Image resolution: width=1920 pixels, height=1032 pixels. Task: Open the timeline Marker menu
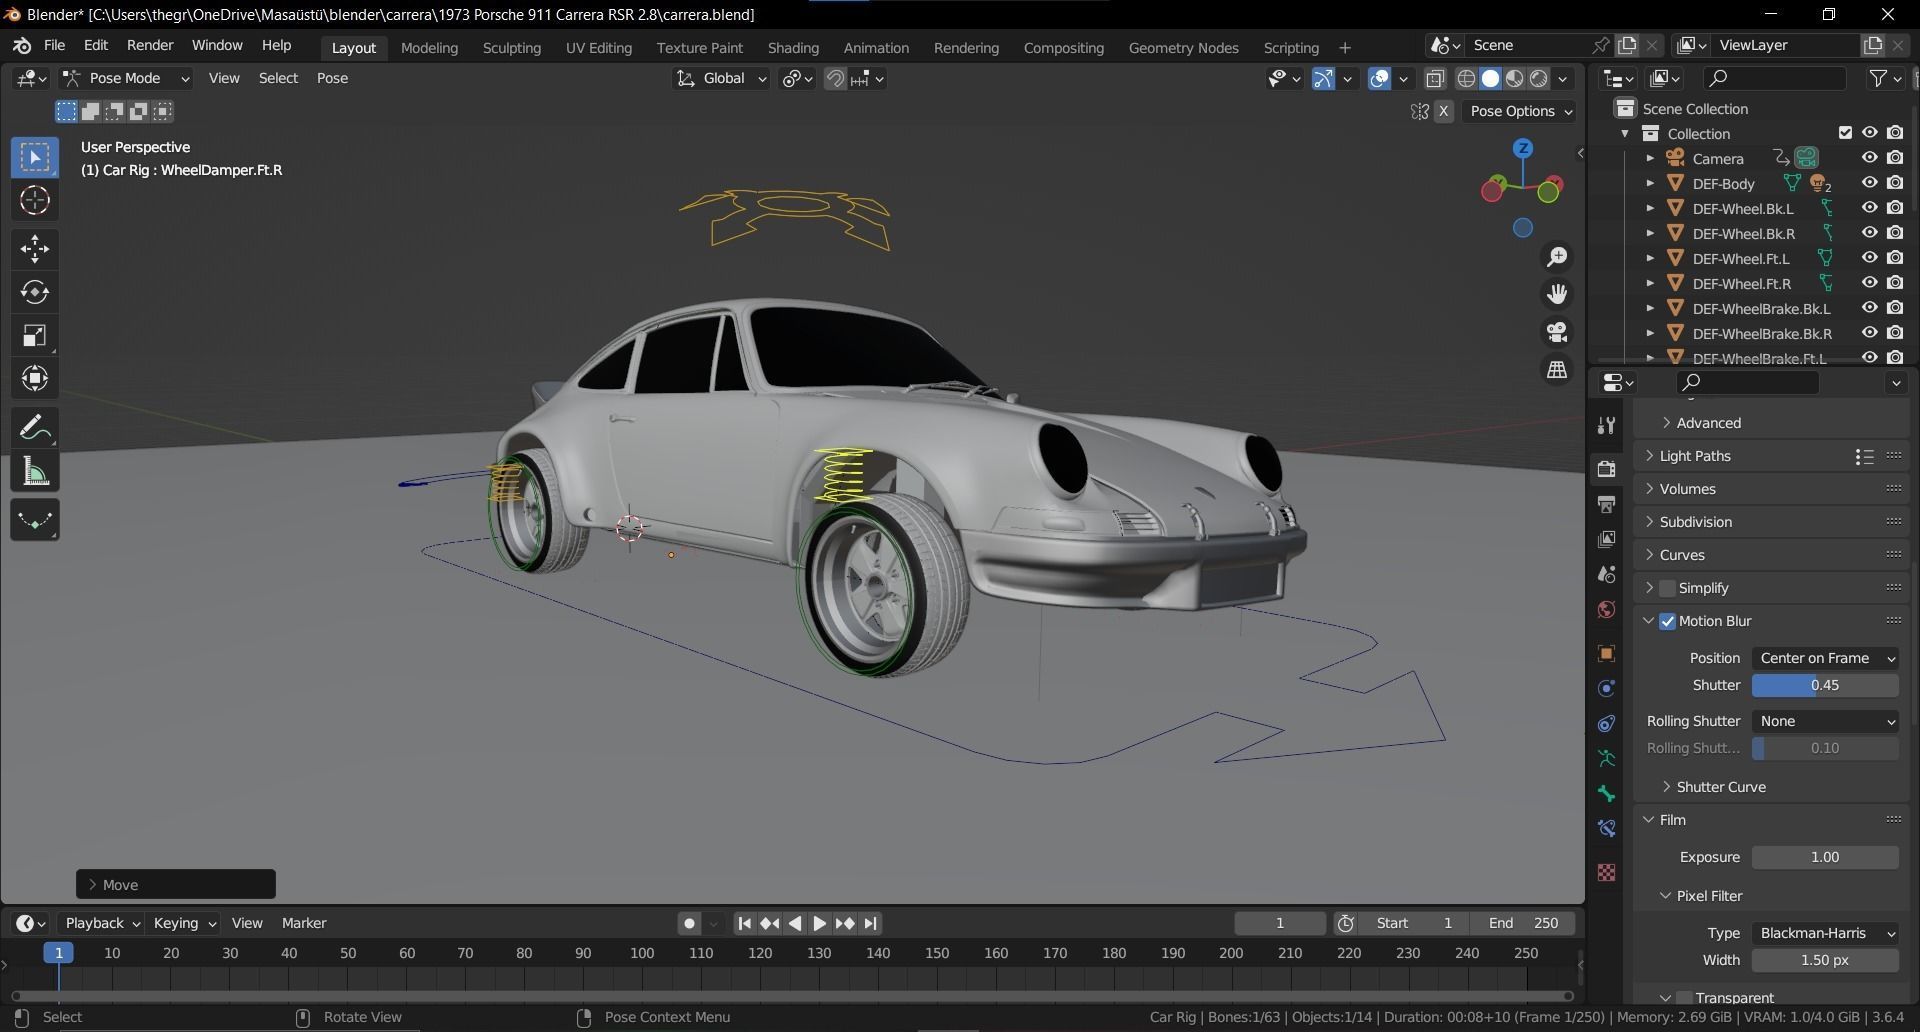pyautogui.click(x=304, y=923)
